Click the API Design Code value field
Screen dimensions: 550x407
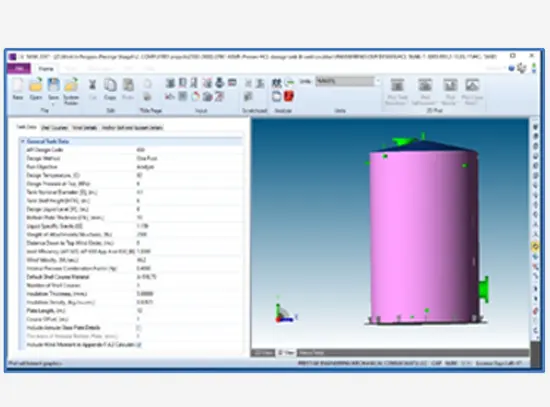click(x=189, y=150)
